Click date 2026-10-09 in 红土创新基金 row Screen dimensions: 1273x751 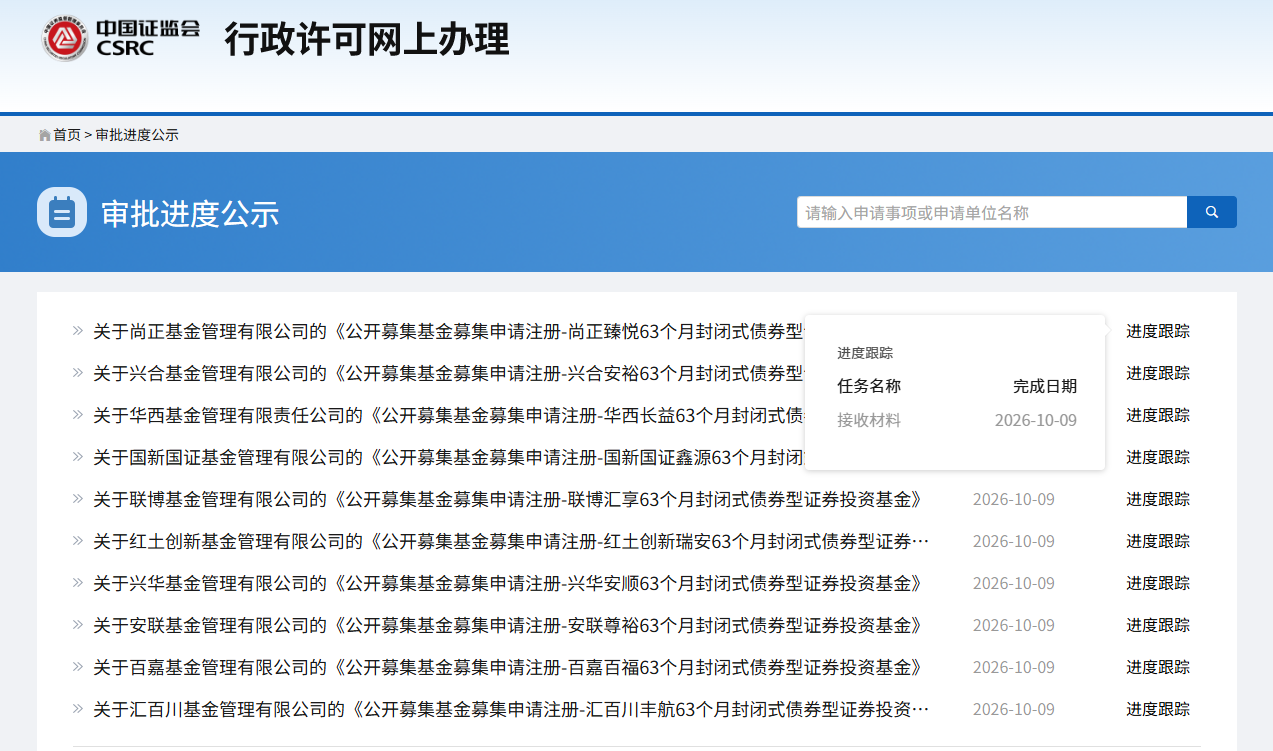(x=1013, y=541)
